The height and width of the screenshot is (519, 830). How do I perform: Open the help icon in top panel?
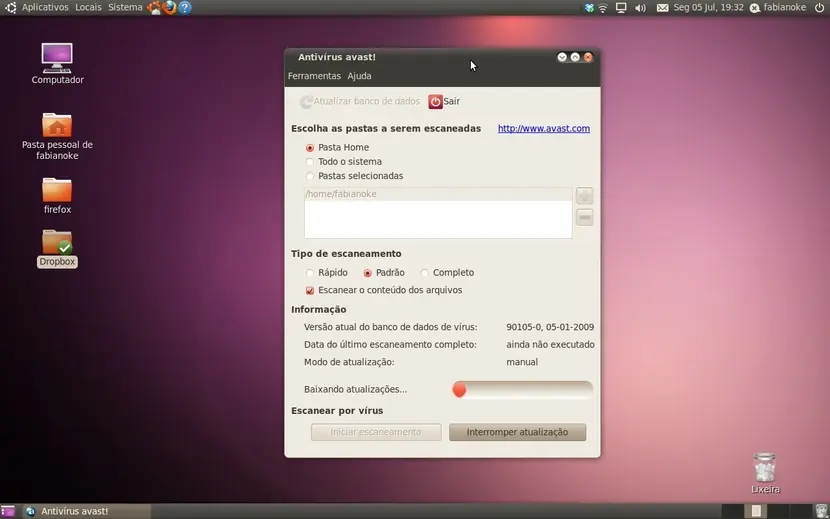[x=185, y=7]
